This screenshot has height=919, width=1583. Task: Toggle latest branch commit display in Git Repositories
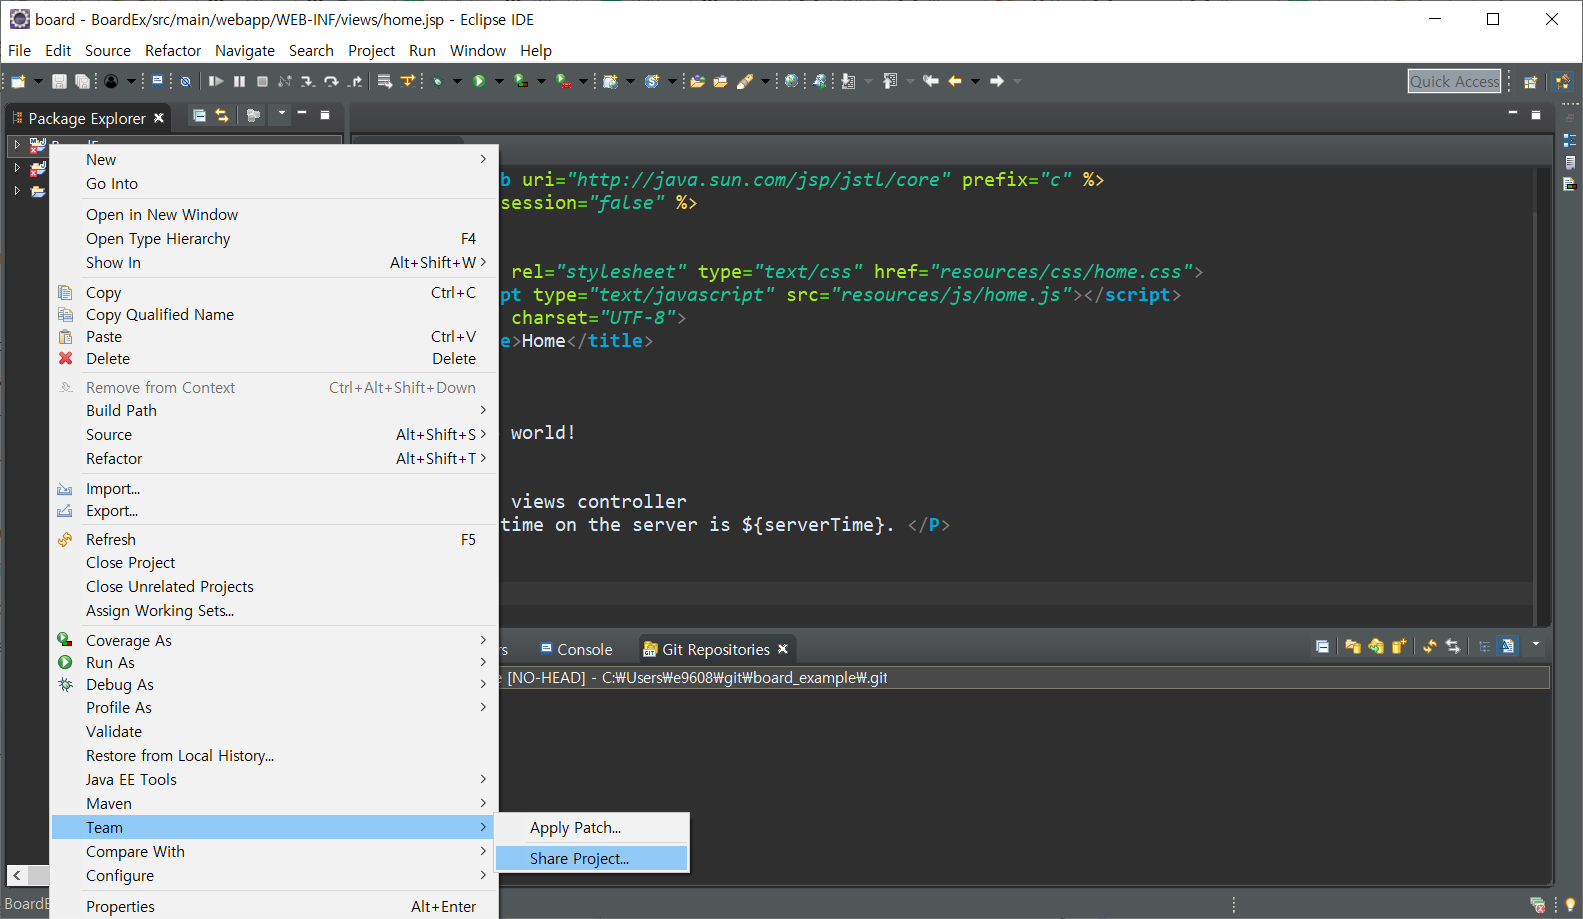pyautogui.click(x=1508, y=646)
